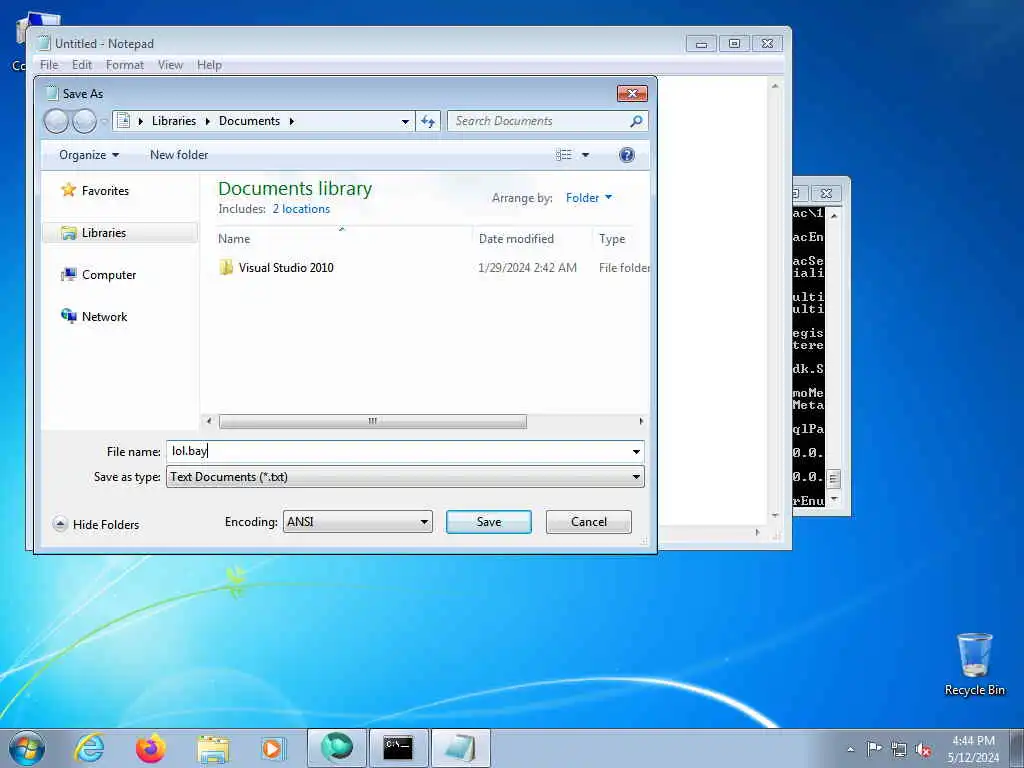Open the Help menu in Notepad
1024x768 pixels.
tap(209, 65)
